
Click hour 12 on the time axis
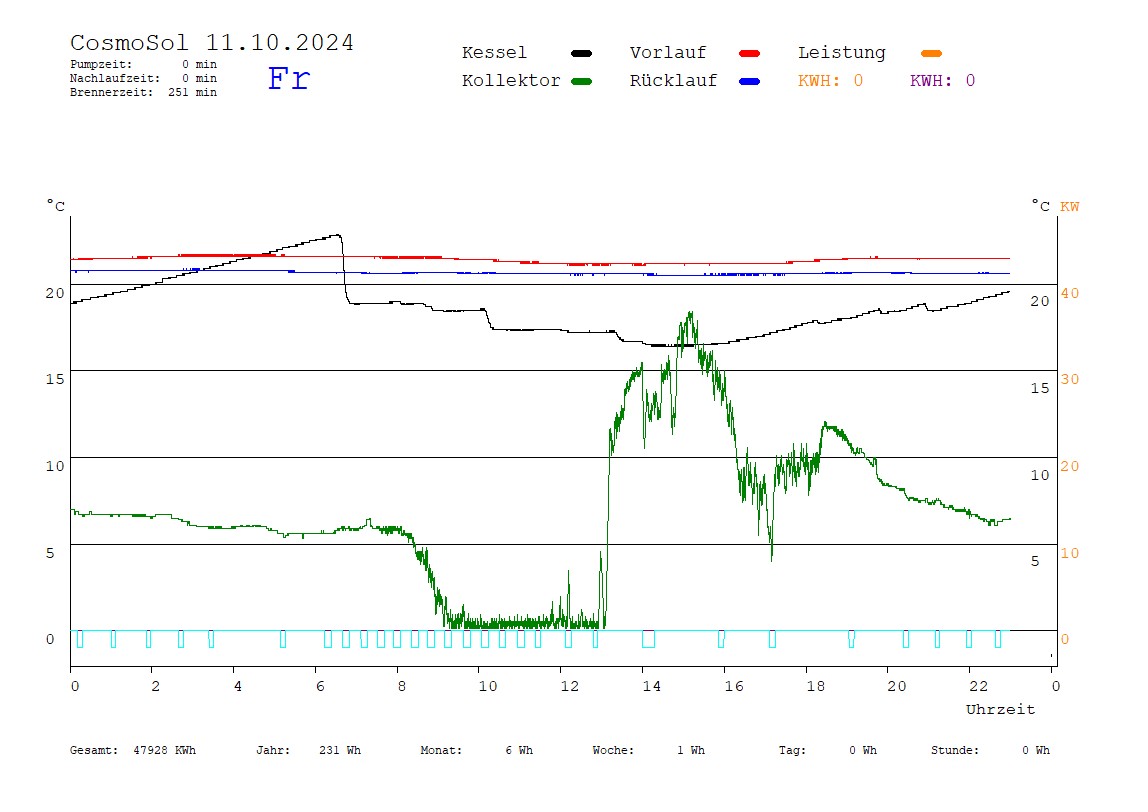click(x=570, y=686)
